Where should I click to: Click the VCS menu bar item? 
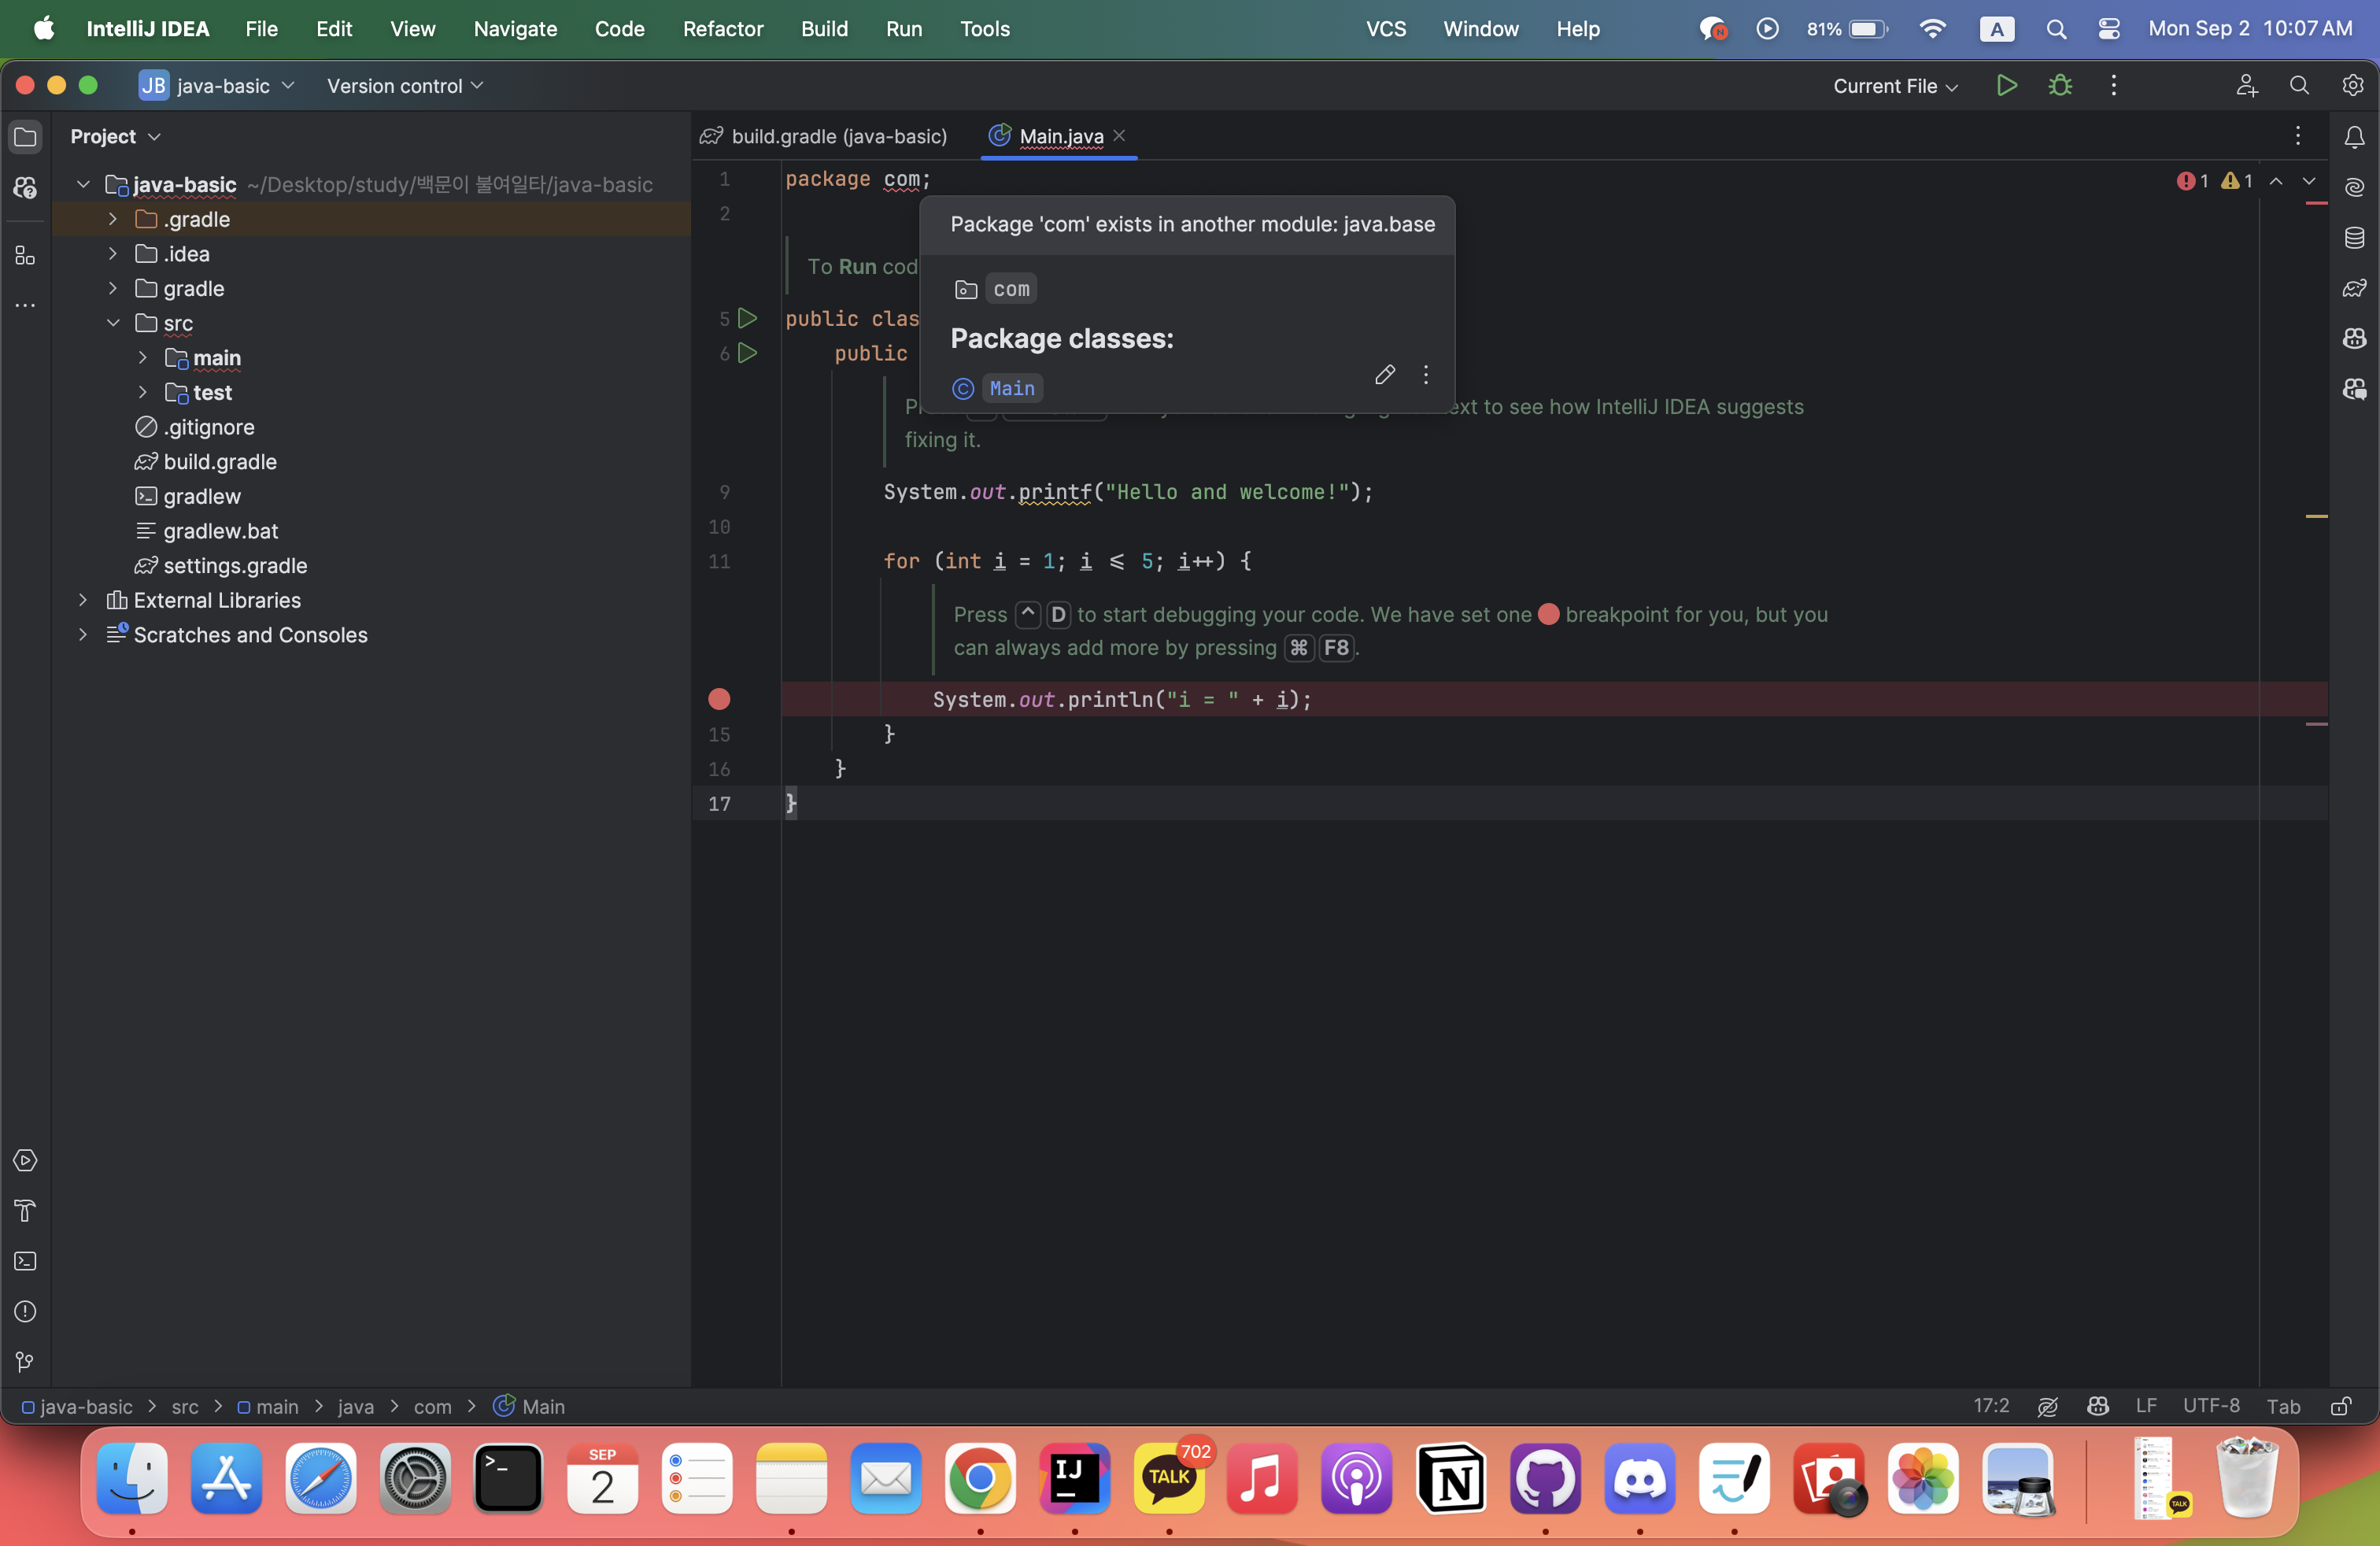1388,28
